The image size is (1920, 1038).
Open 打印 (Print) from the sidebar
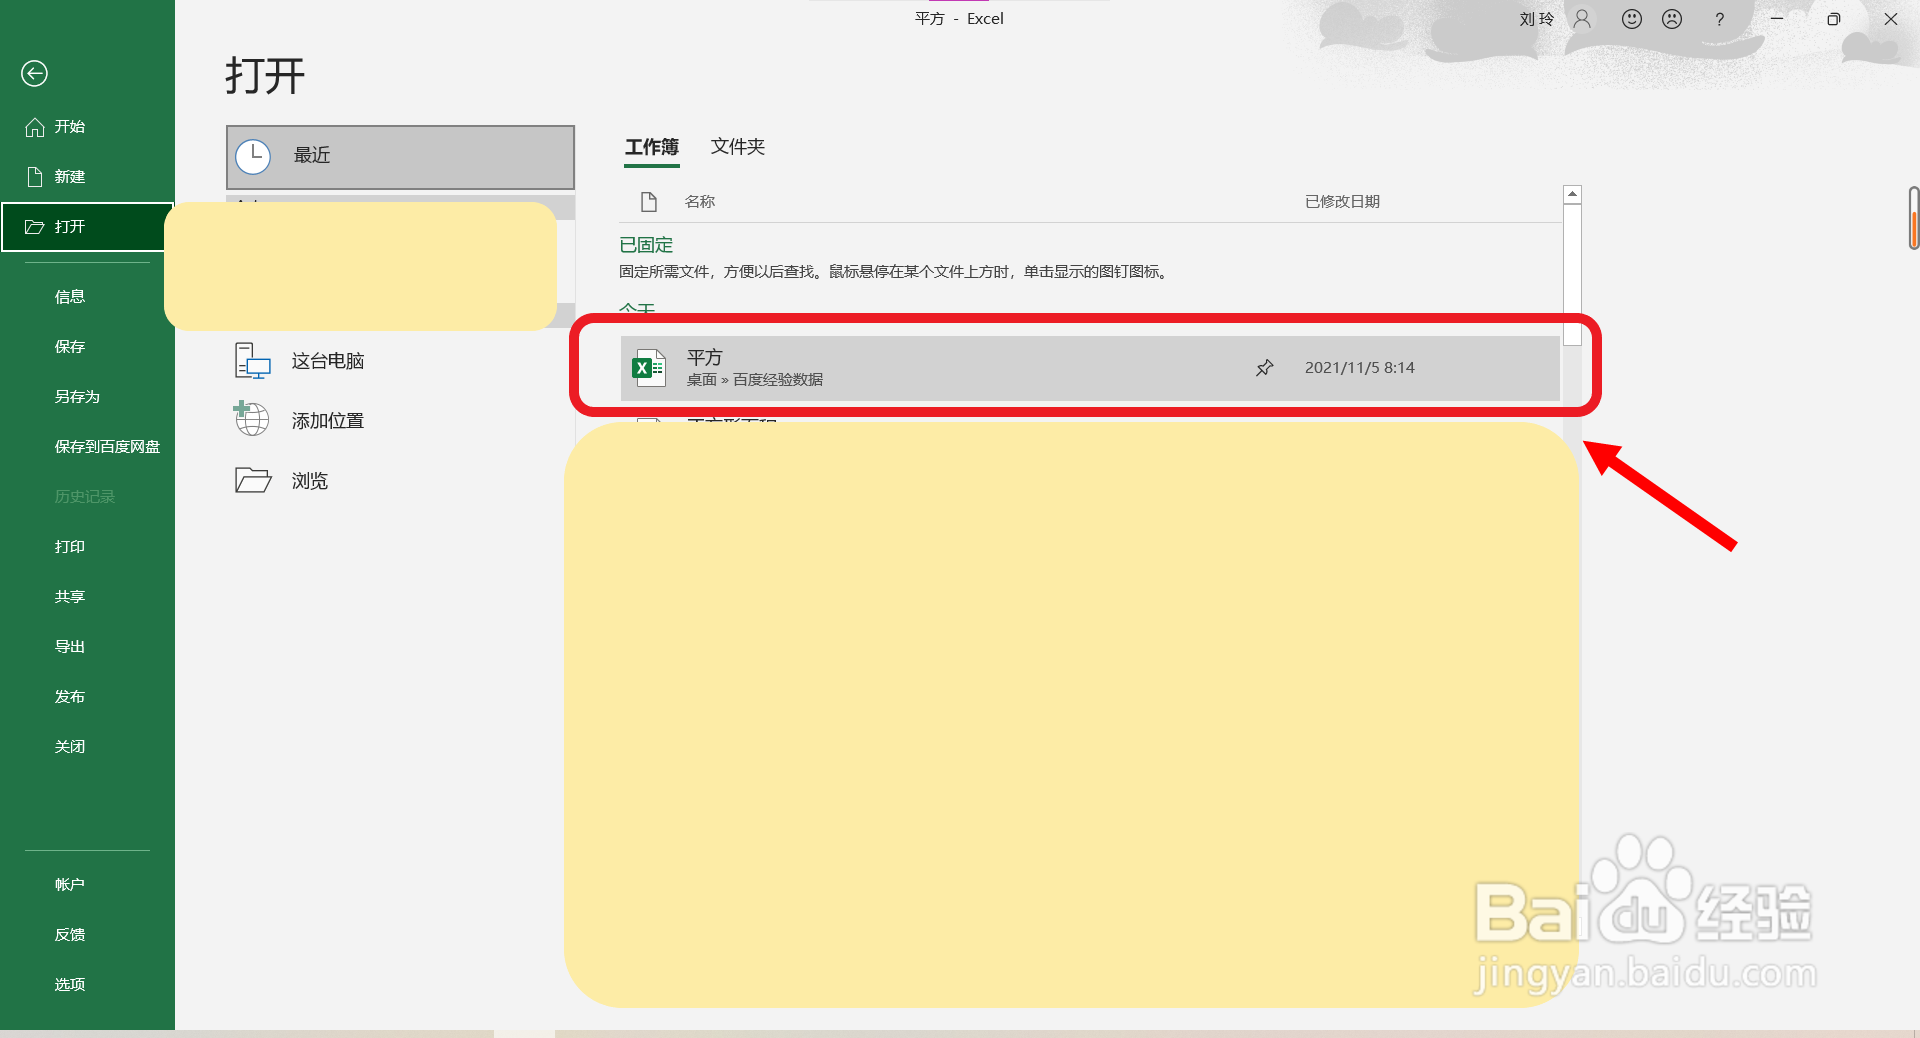coord(70,546)
